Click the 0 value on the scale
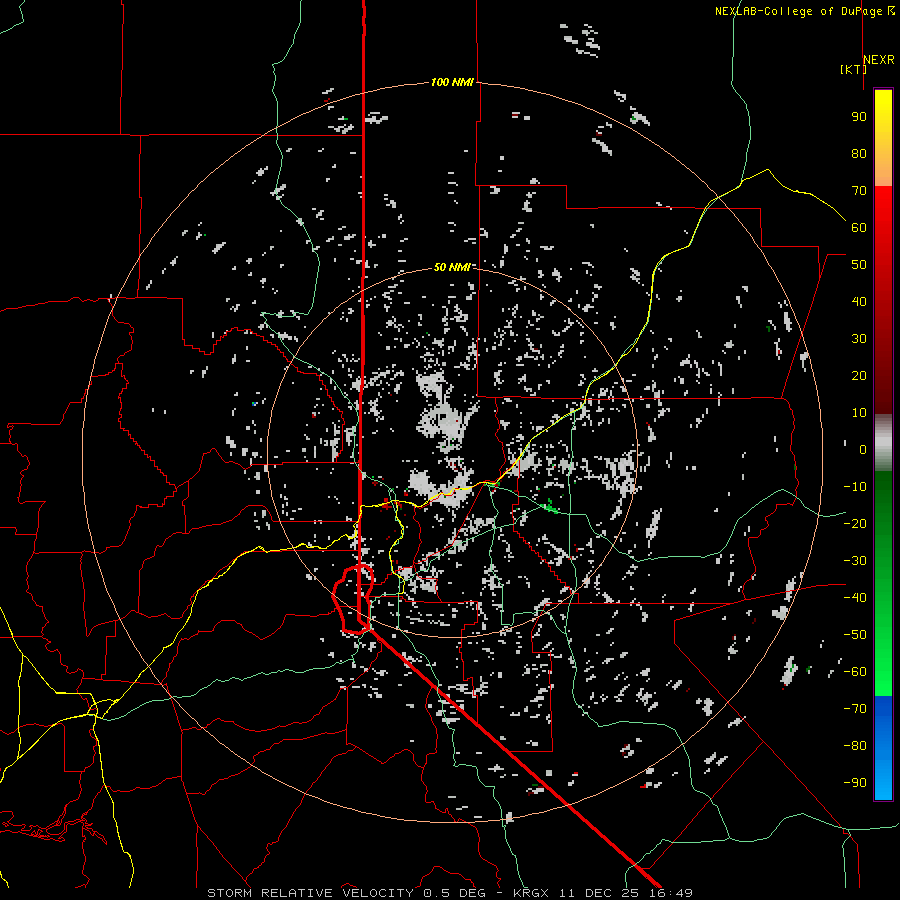900x900 pixels. point(863,449)
